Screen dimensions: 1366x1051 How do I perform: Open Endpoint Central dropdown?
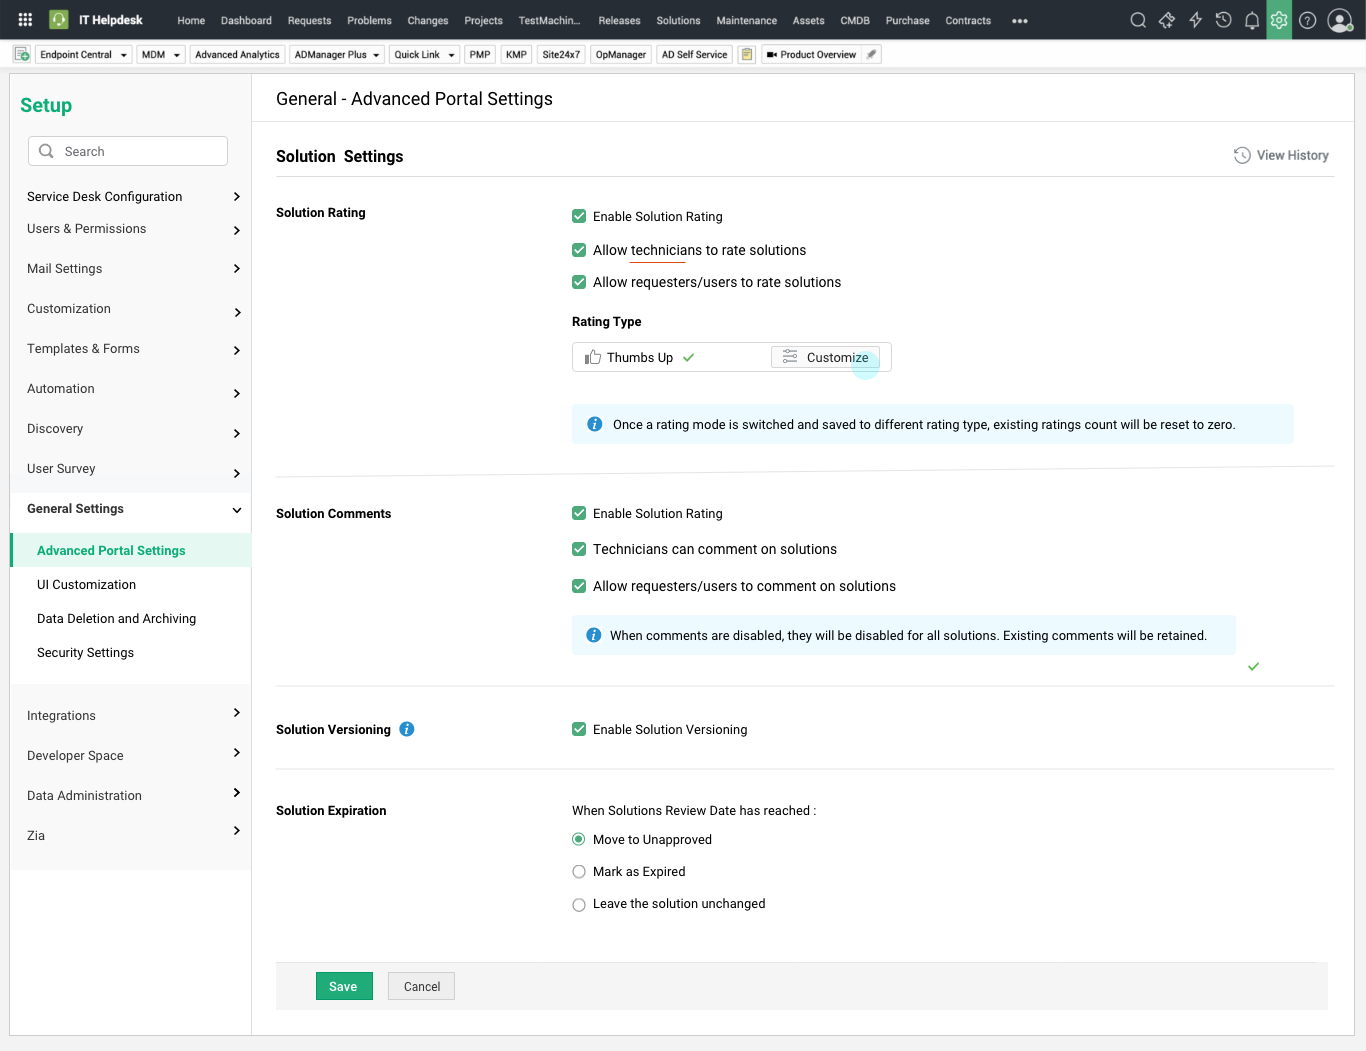[x=83, y=54]
